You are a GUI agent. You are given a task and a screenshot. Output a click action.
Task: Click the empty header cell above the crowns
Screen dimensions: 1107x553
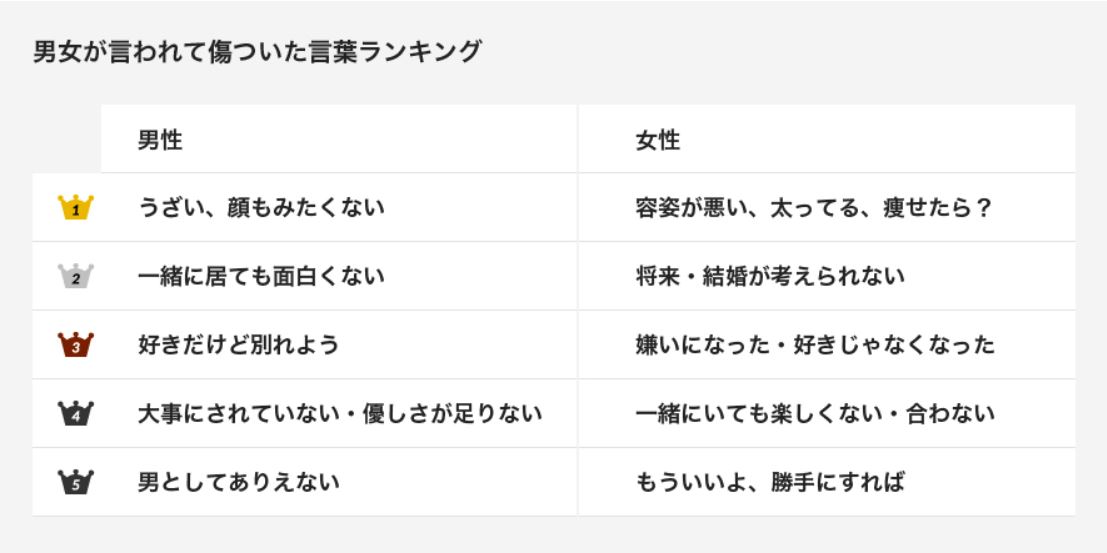point(67,139)
